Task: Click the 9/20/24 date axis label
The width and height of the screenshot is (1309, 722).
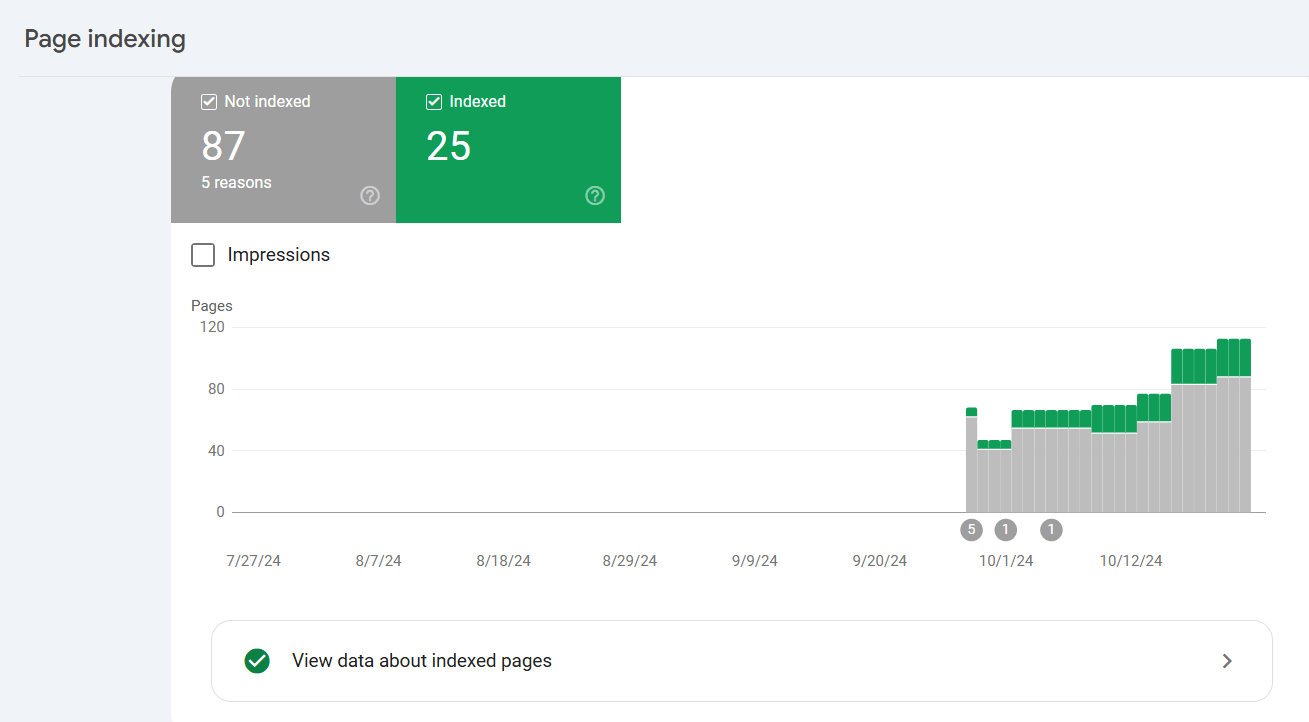Action: coord(879,561)
